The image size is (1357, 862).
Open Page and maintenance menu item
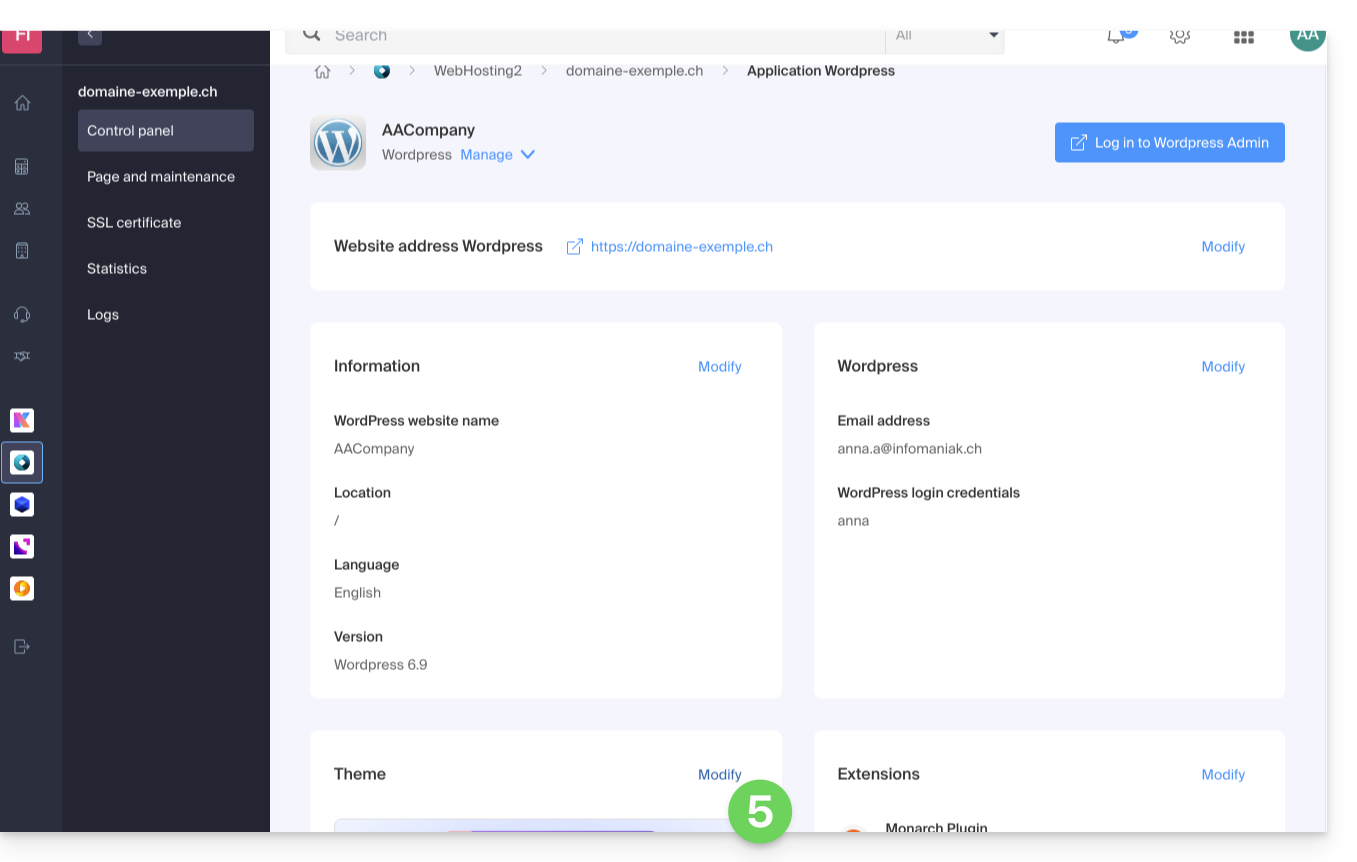(x=161, y=177)
